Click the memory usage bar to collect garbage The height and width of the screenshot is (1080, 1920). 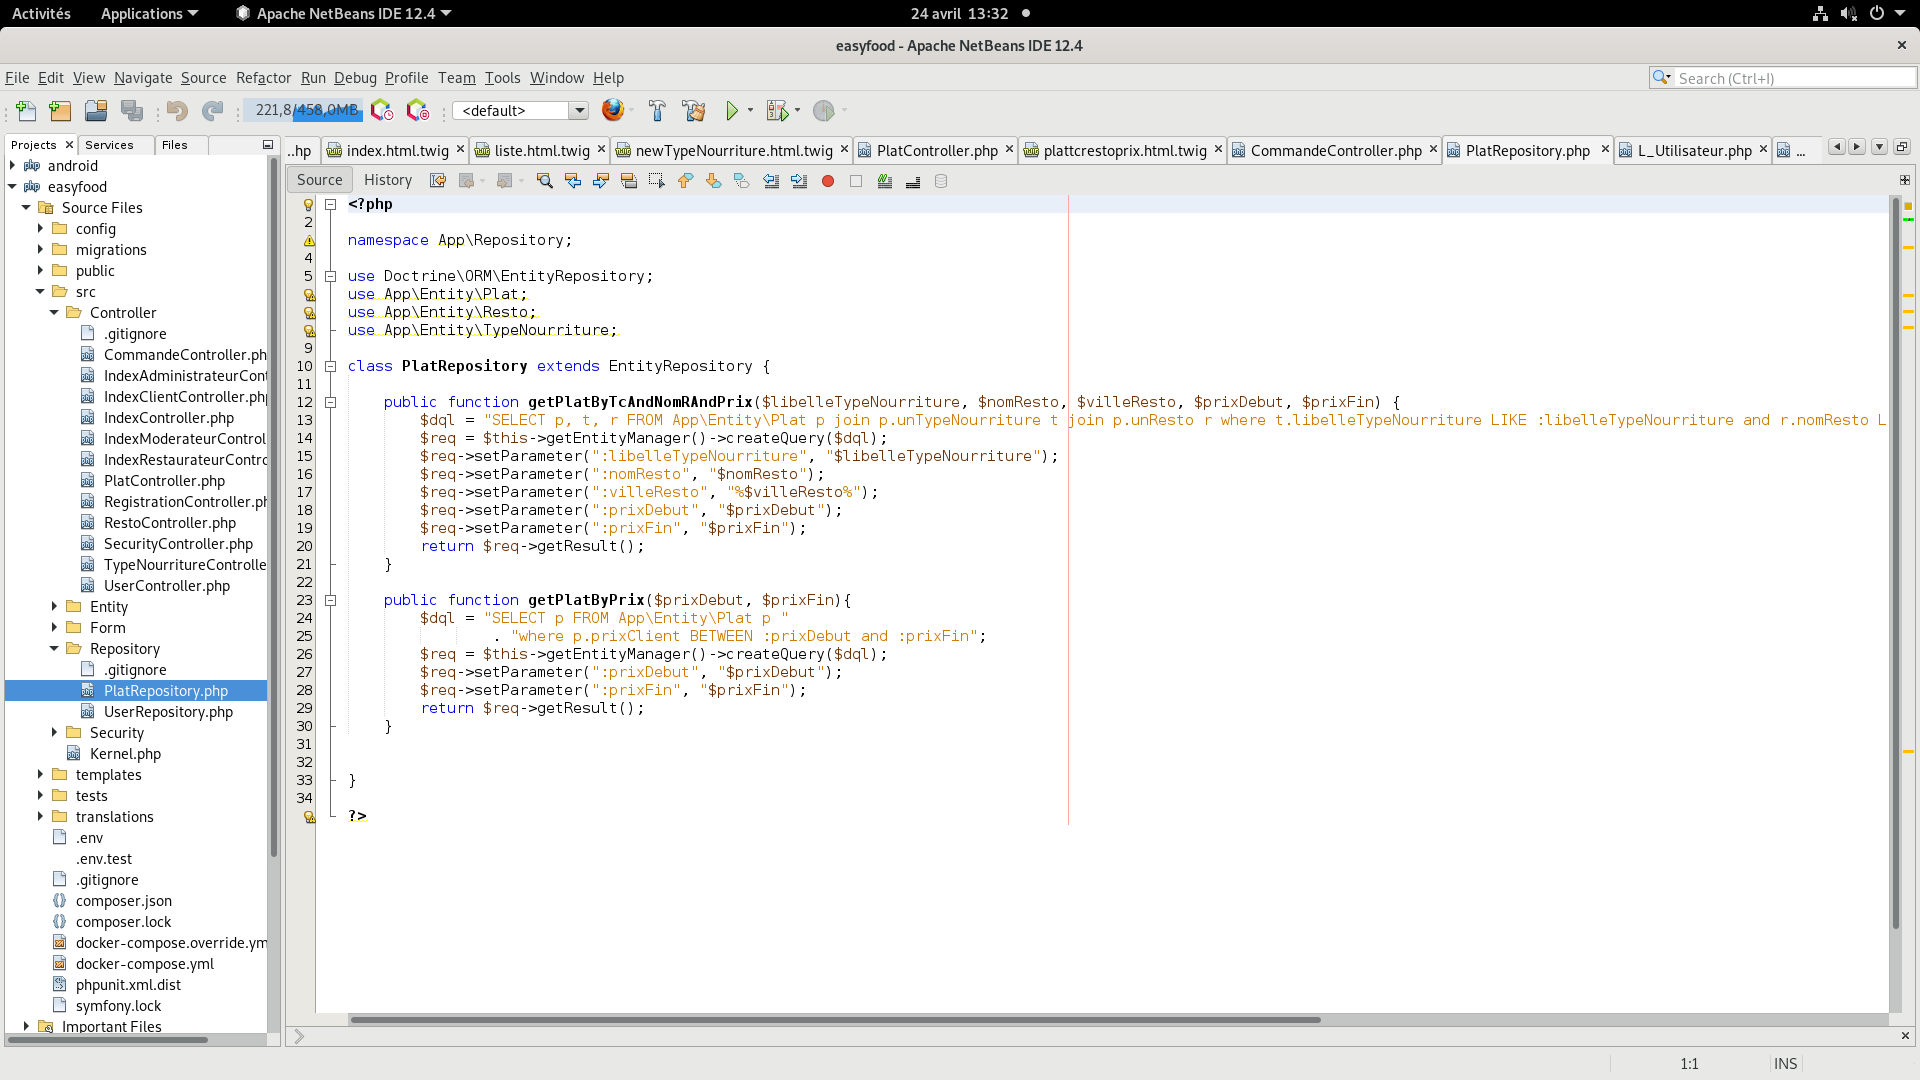[x=303, y=110]
